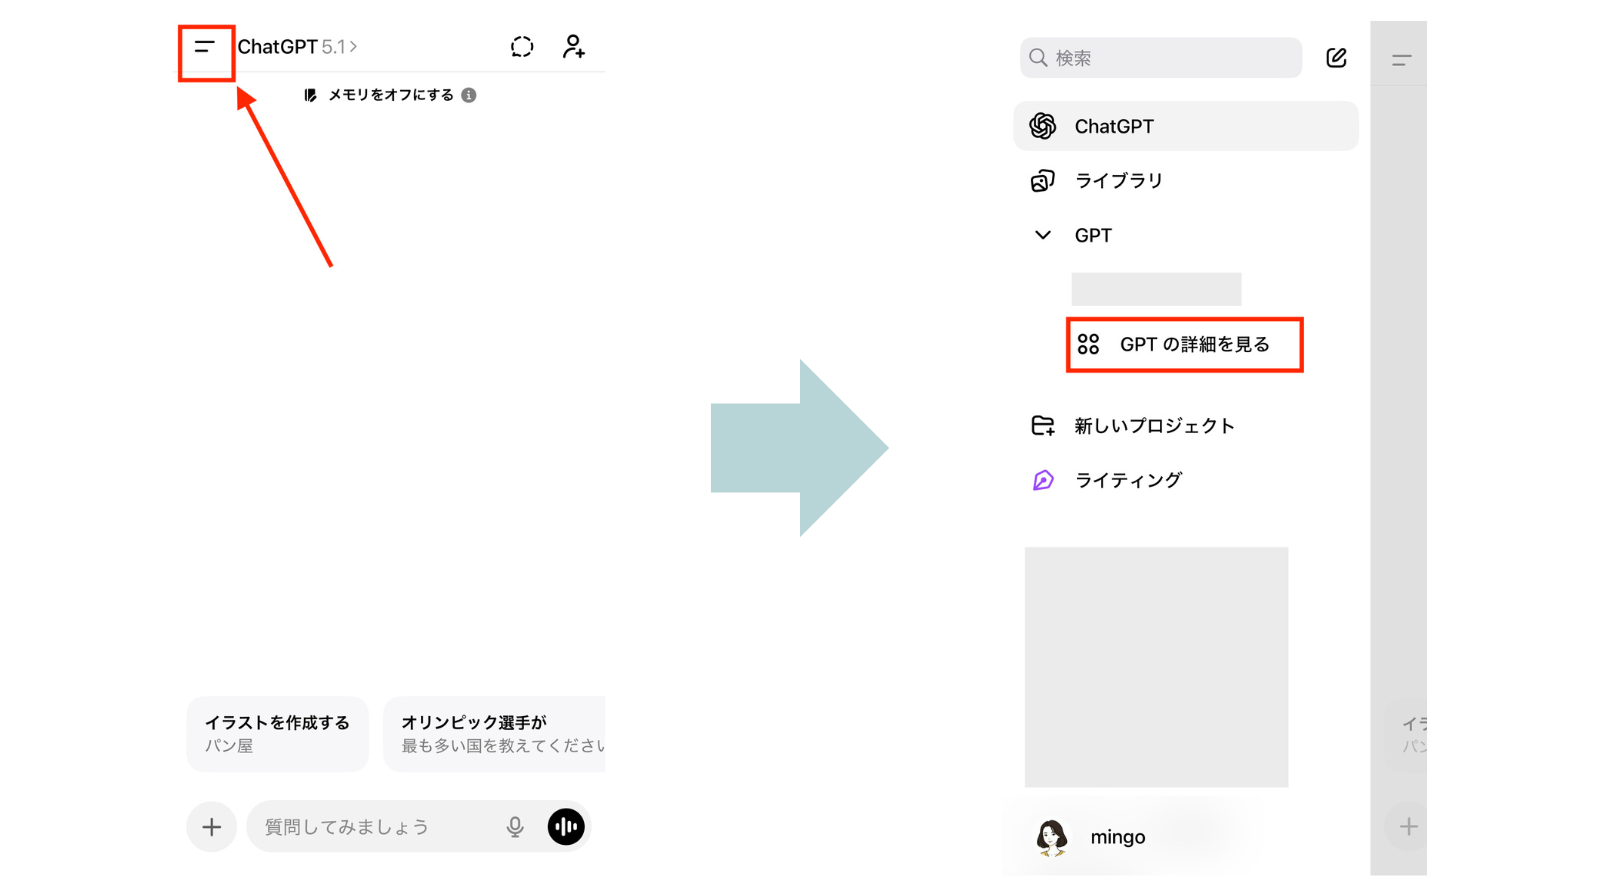Open the sidebar menu in left chat screen

[204, 47]
